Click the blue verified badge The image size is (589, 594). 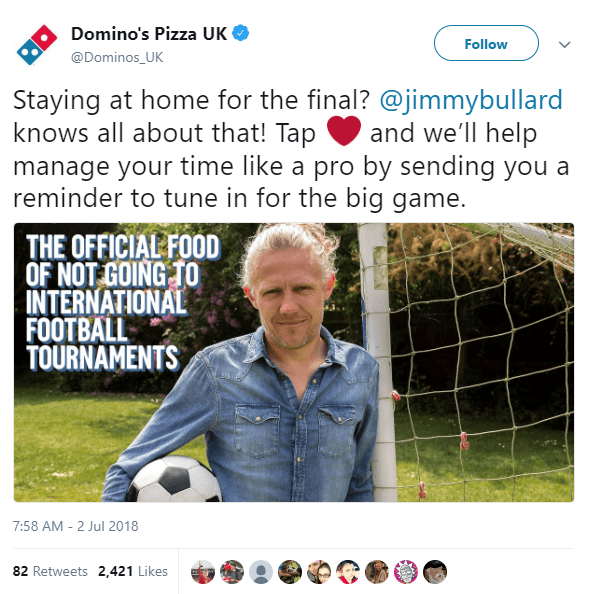click(241, 33)
